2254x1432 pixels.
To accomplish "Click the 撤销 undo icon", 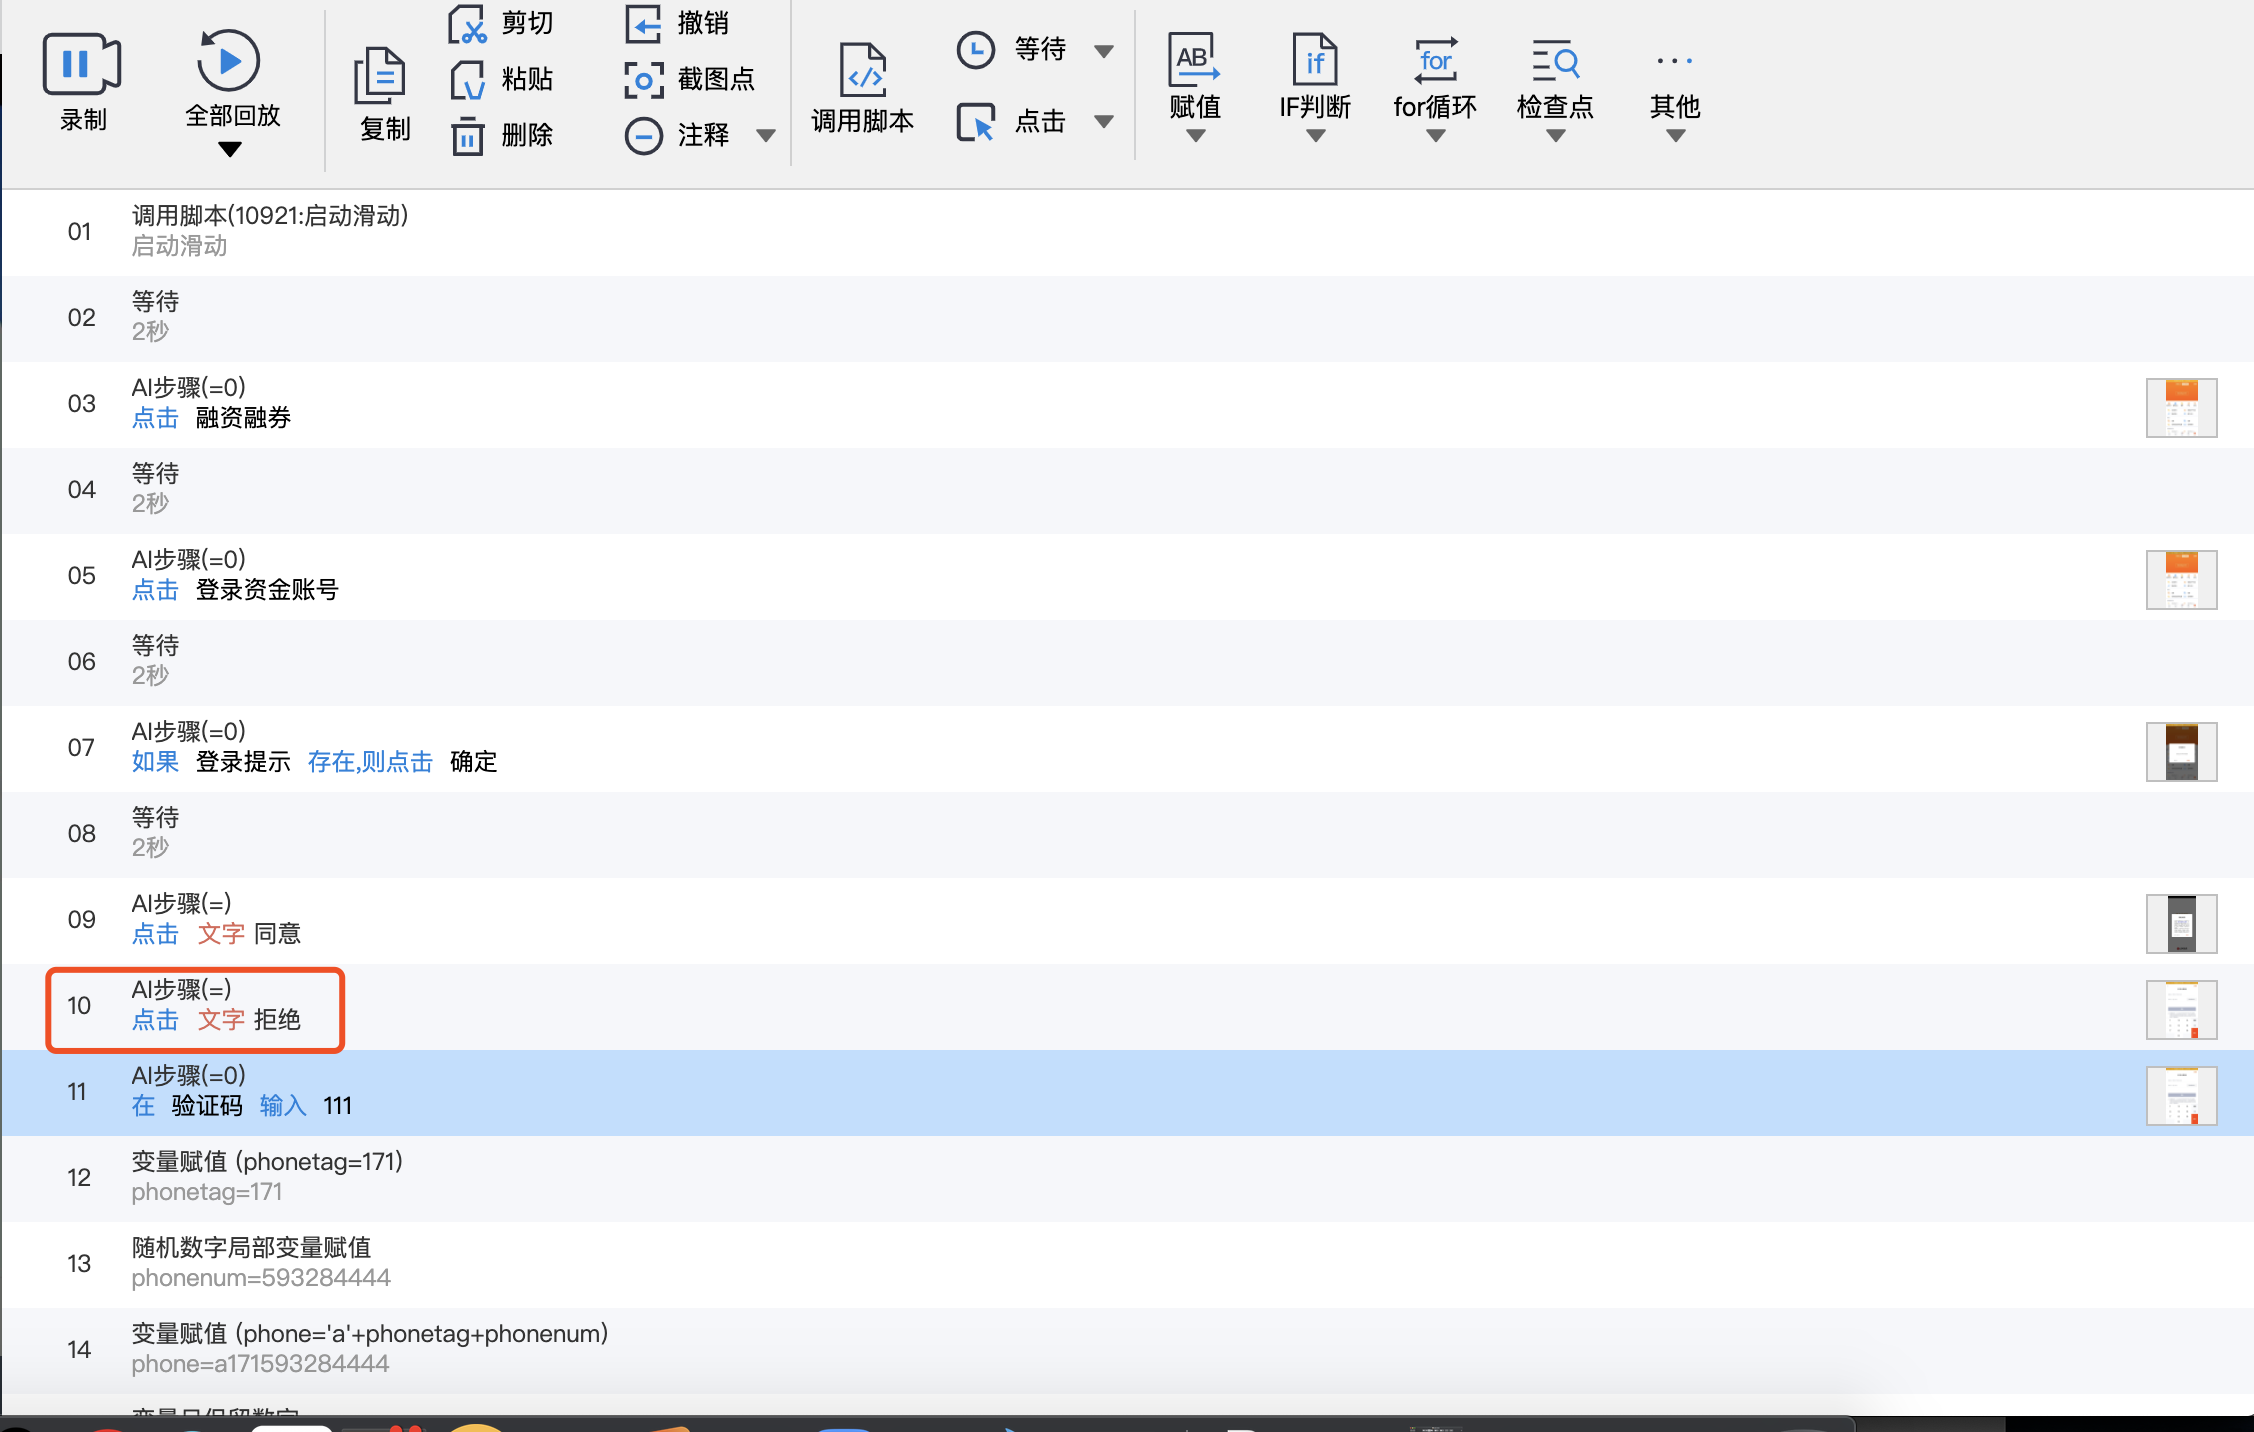I will point(643,24).
